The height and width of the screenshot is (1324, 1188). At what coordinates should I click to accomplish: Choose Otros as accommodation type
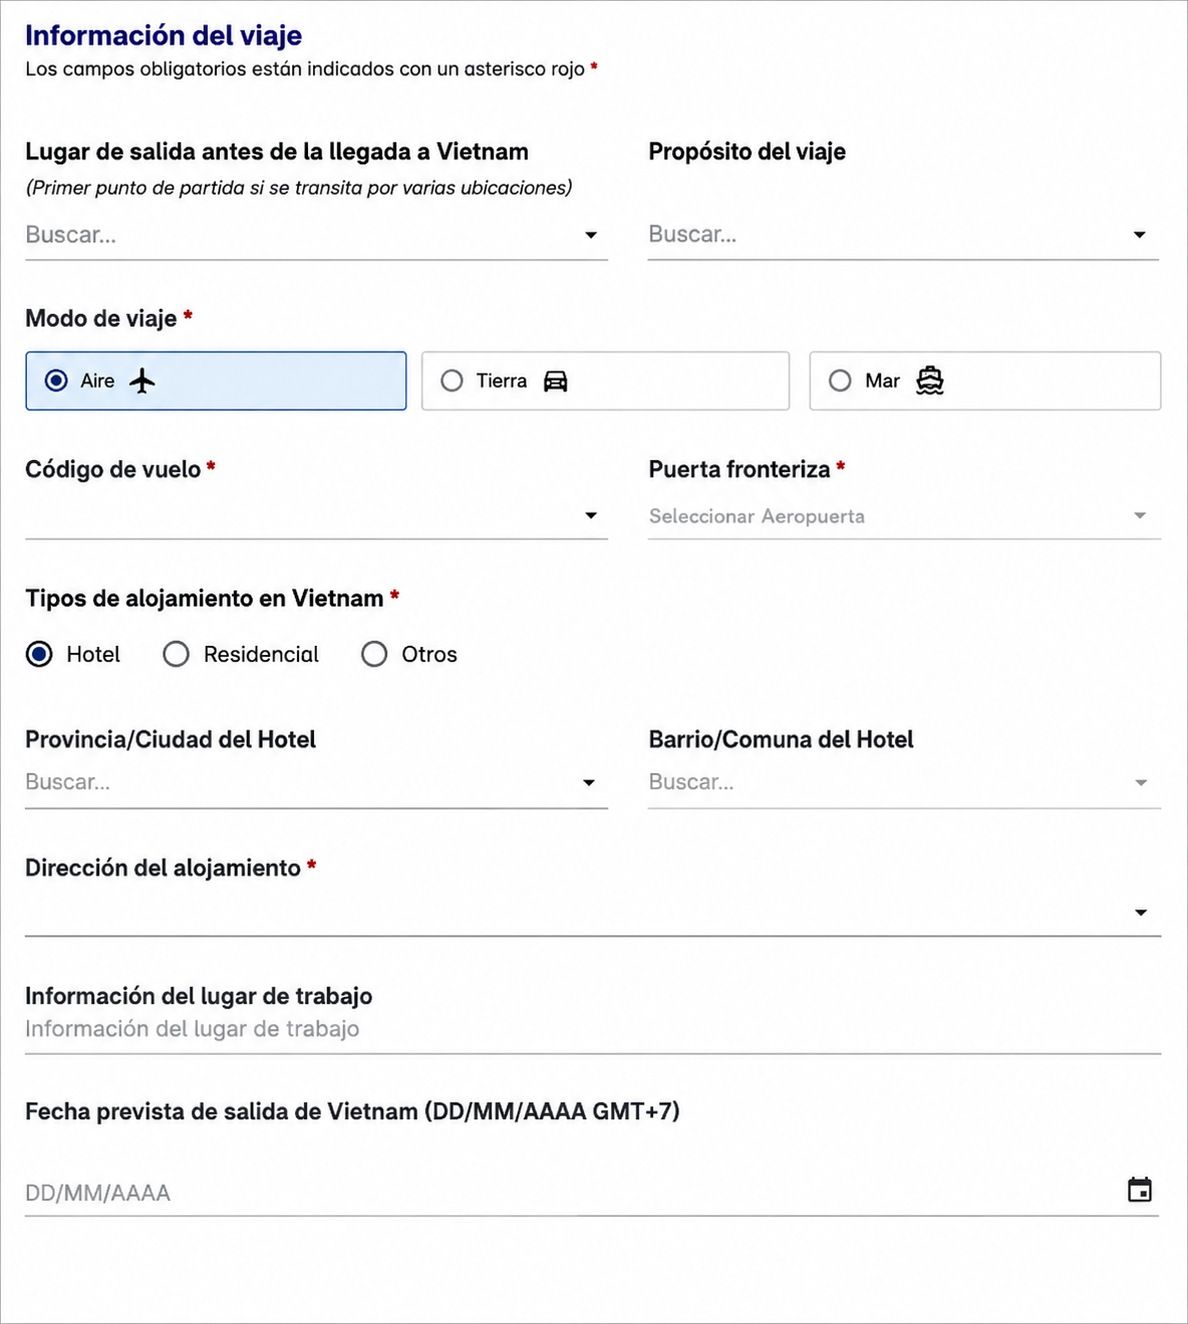374,654
